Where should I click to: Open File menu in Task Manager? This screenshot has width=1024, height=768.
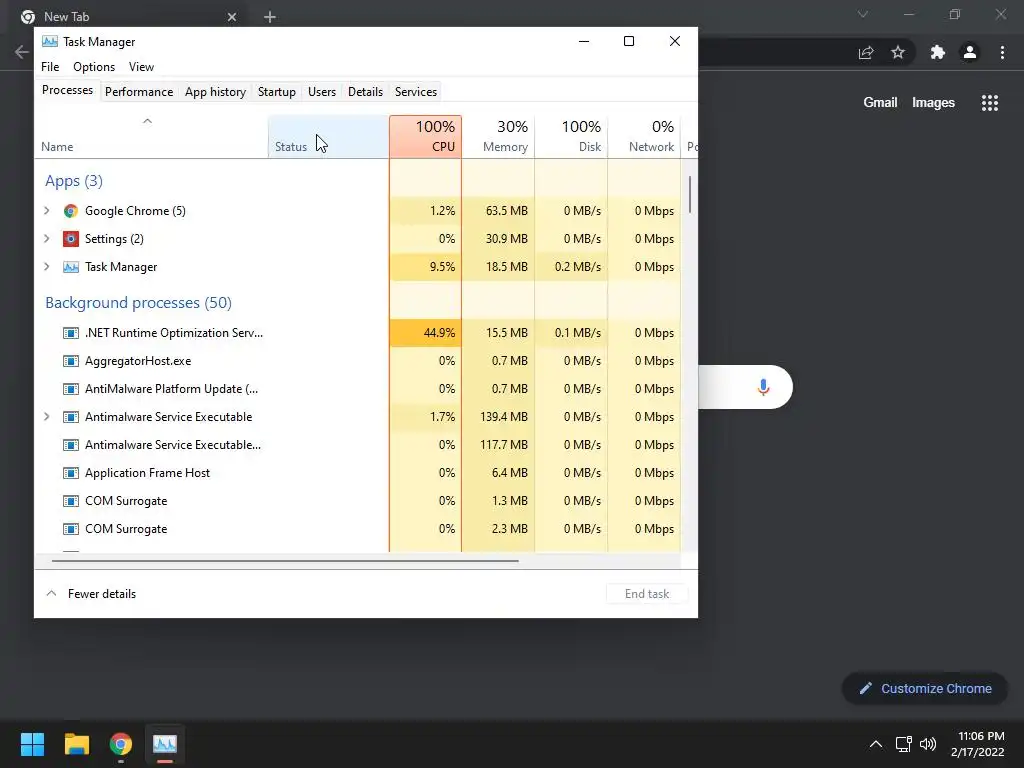pyautogui.click(x=50, y=67)
